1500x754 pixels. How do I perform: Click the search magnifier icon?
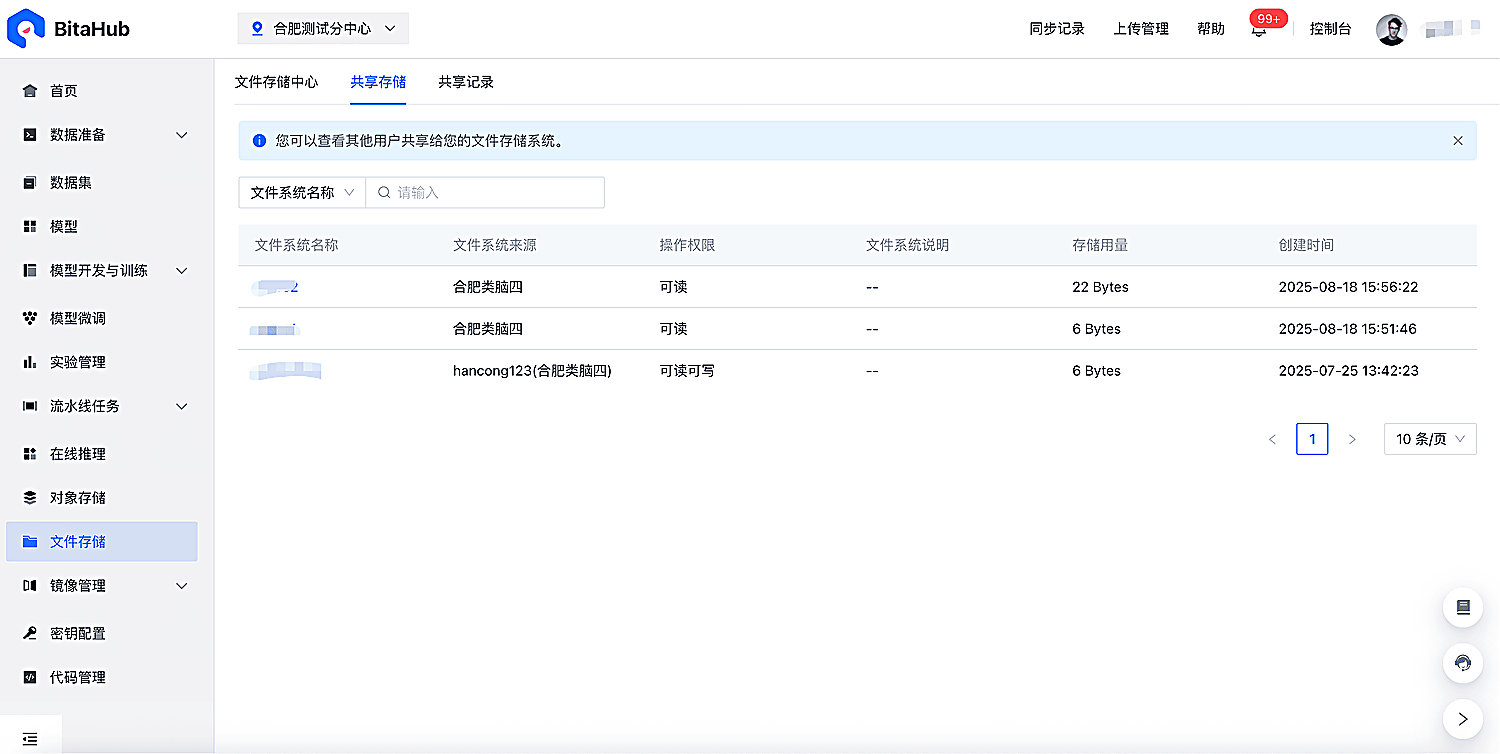384,192
